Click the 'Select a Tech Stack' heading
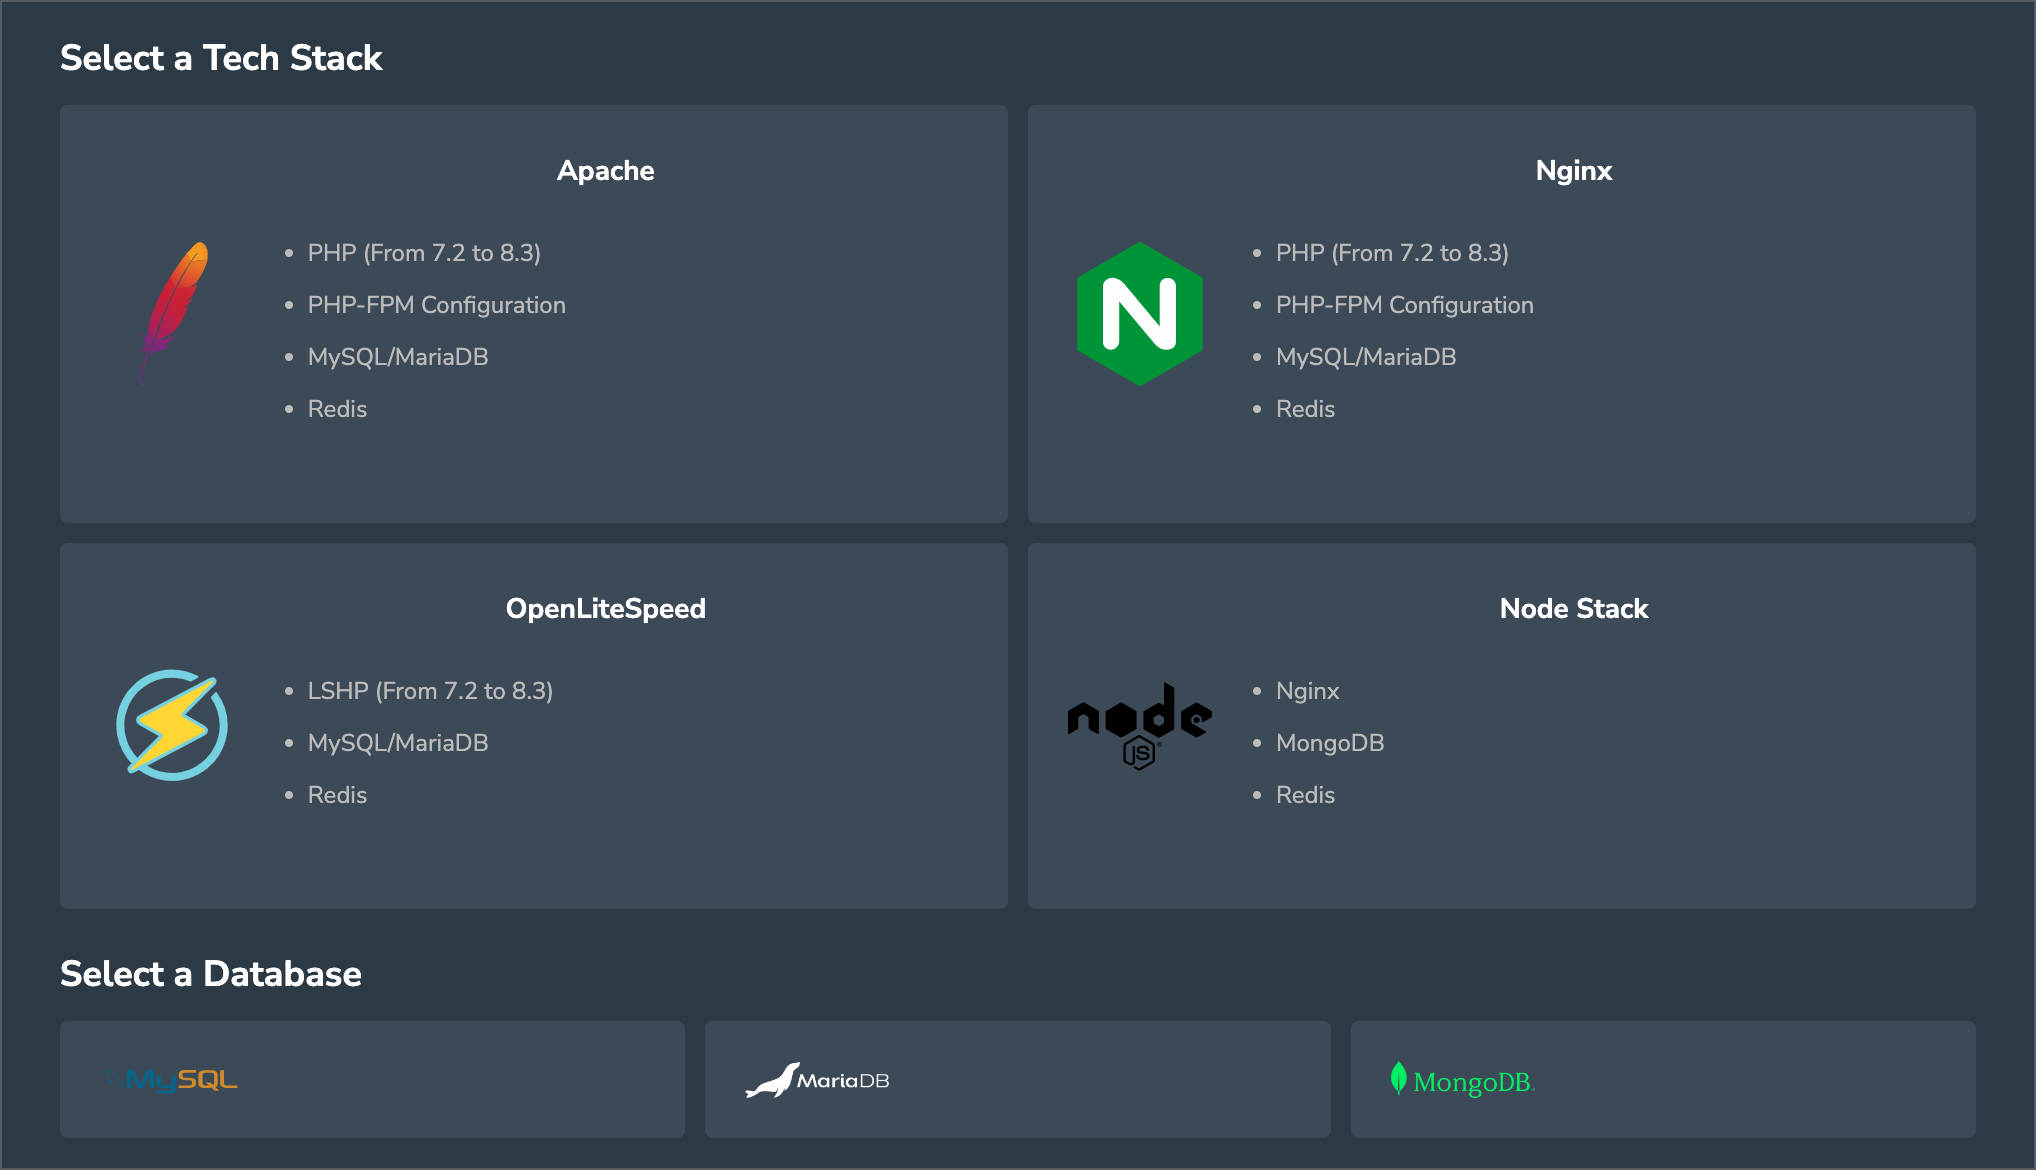This screenshot has width=2036, height=1170. click(x=221, y=58)
